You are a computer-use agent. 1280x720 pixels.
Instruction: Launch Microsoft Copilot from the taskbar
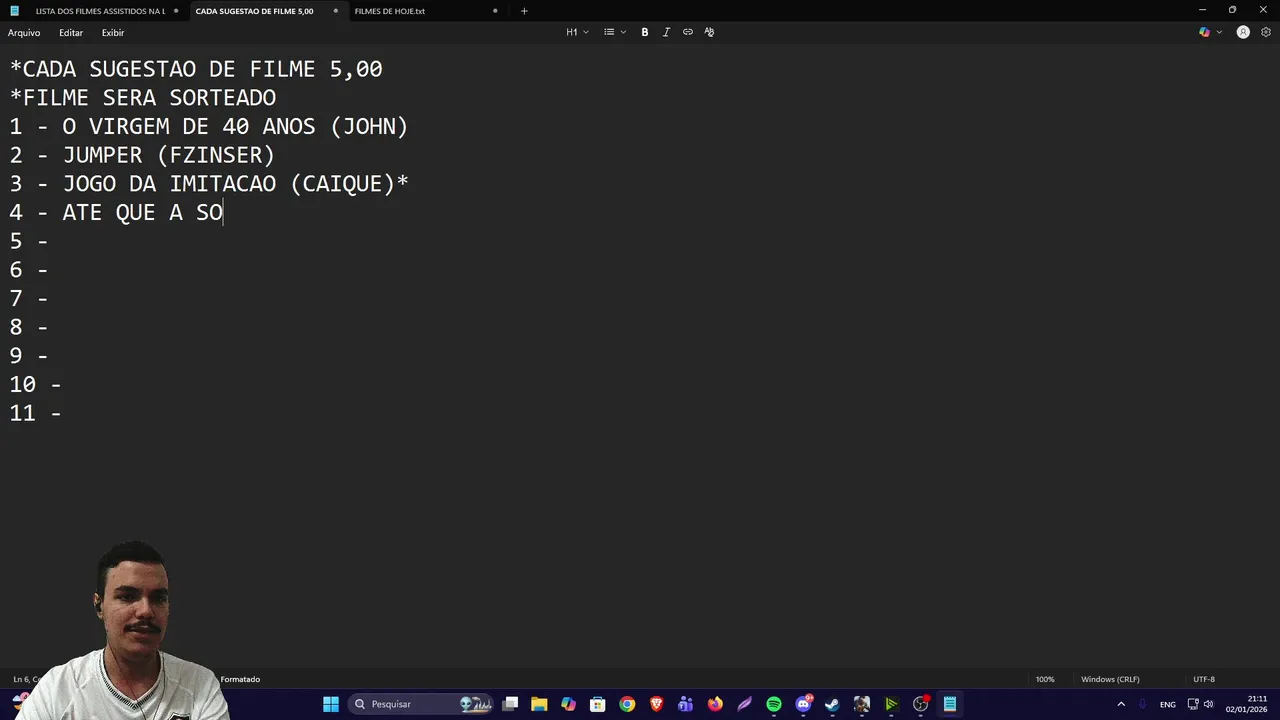[568, 704]
